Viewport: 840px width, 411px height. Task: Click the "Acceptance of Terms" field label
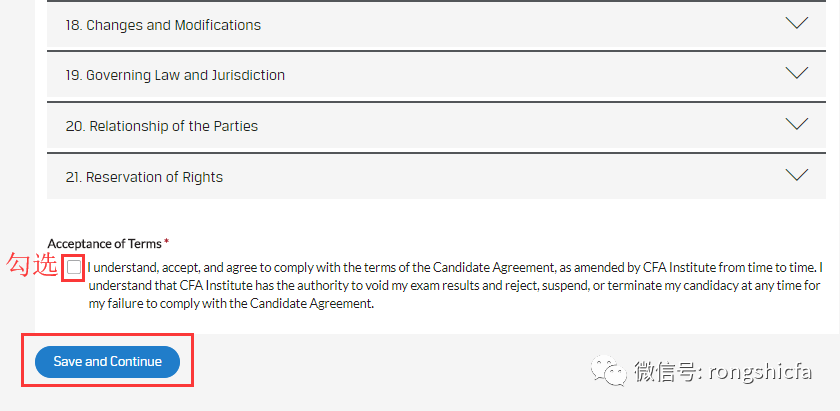click(x=104, y=243)
